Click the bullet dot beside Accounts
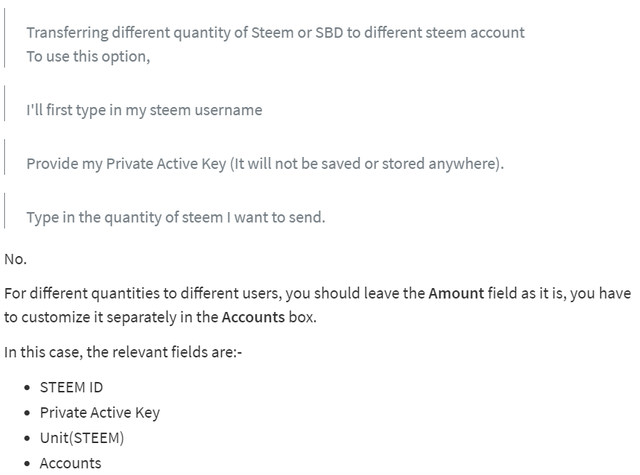640x475 pixels. [27, 464]
